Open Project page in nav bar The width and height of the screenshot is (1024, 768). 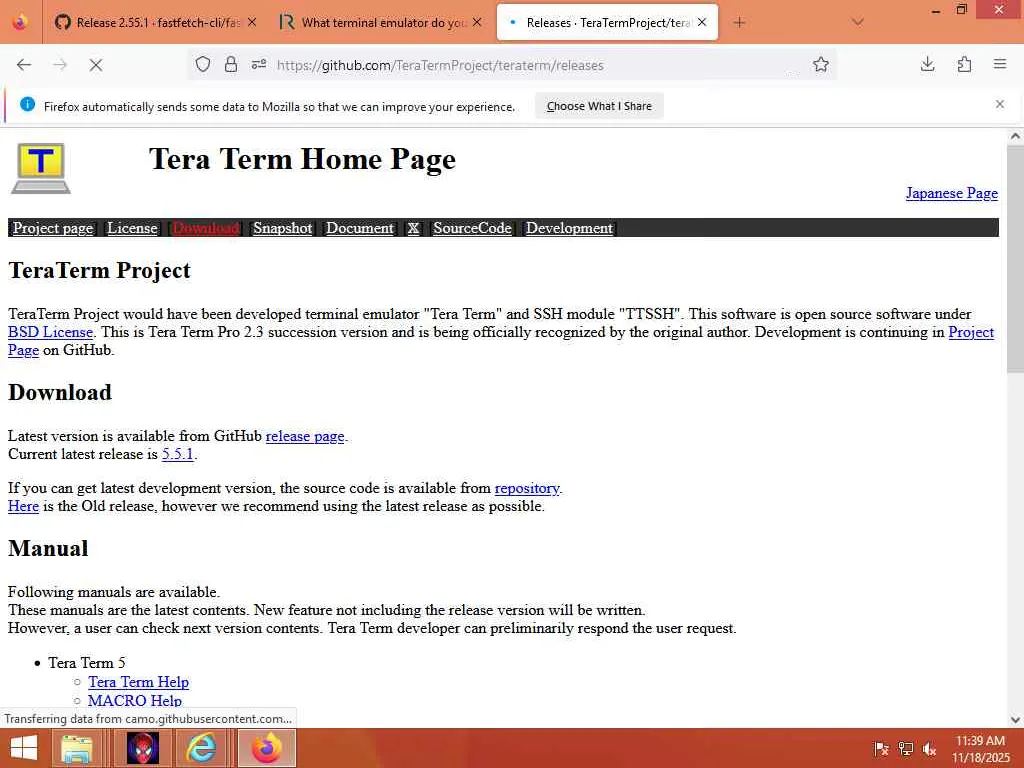53,228
